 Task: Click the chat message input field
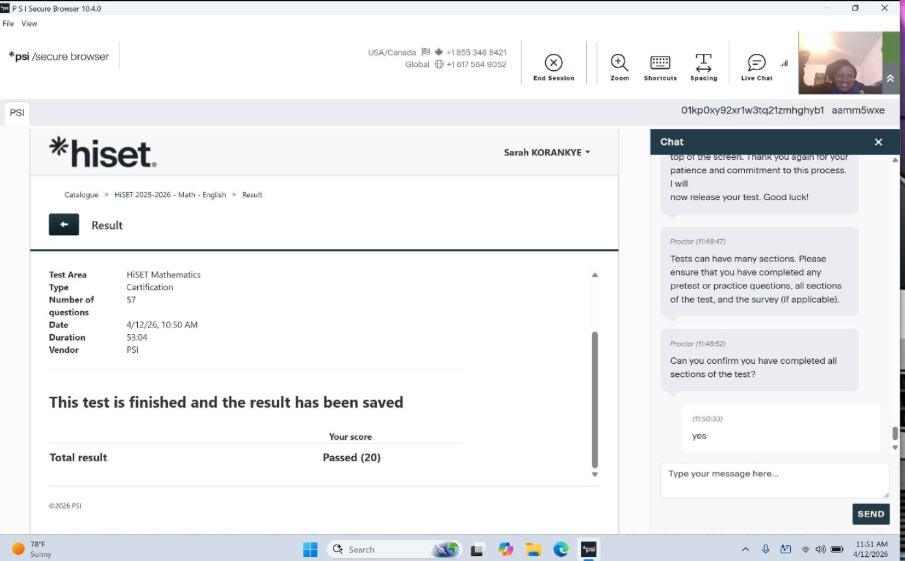tap(774, 480)
